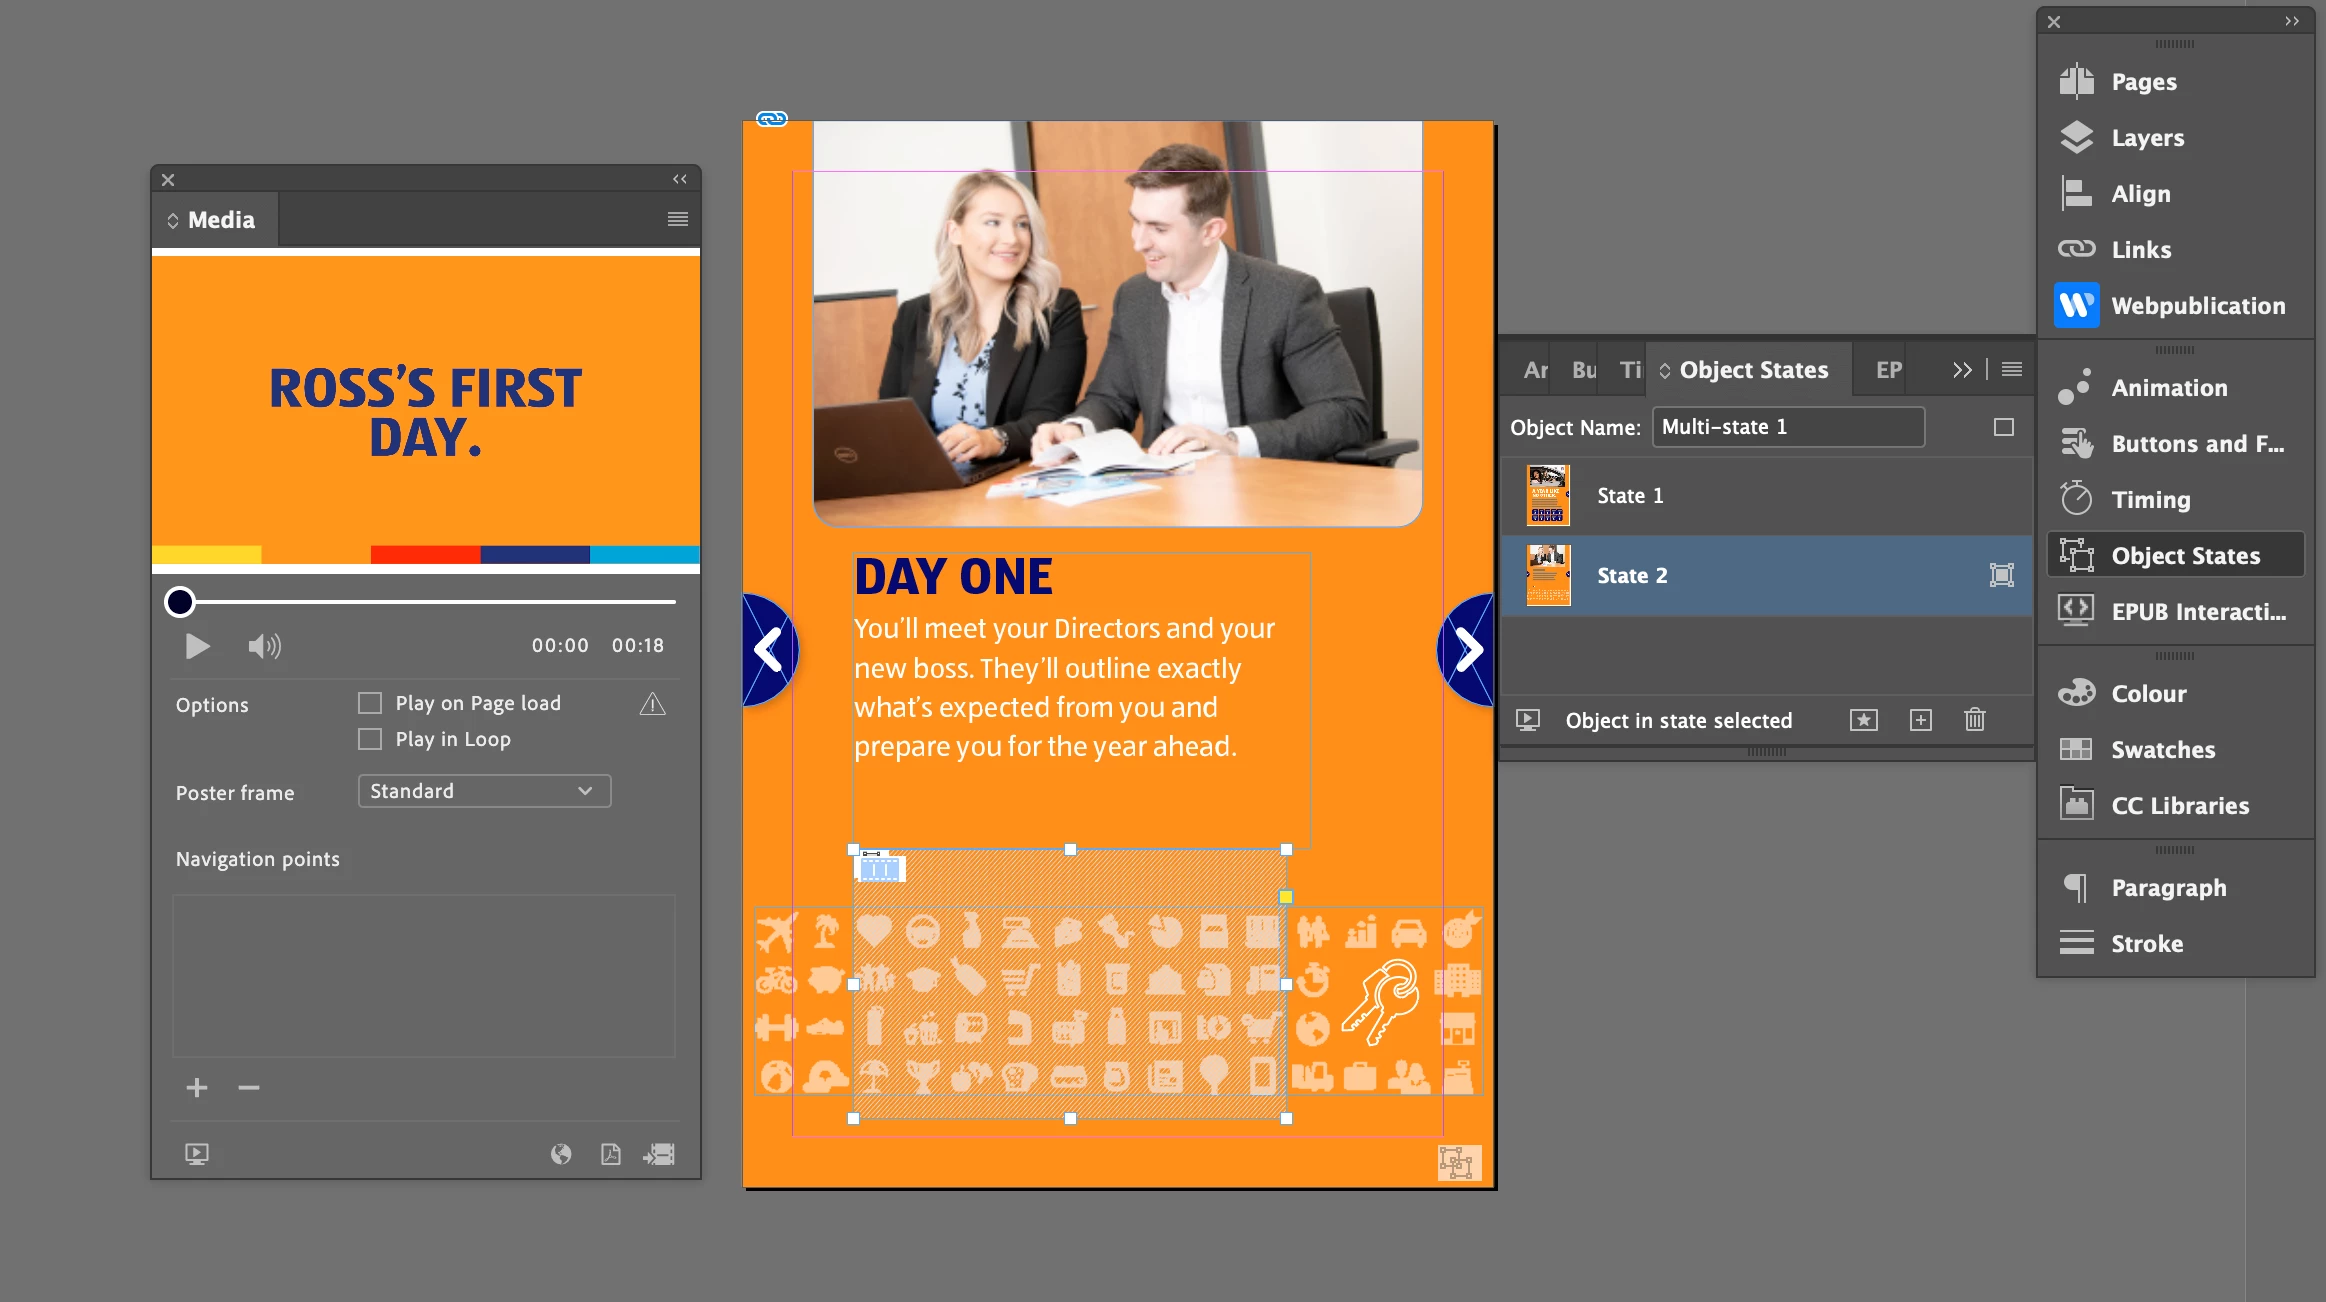
Task: Open the Animation panel icon
Action: 2077,387
